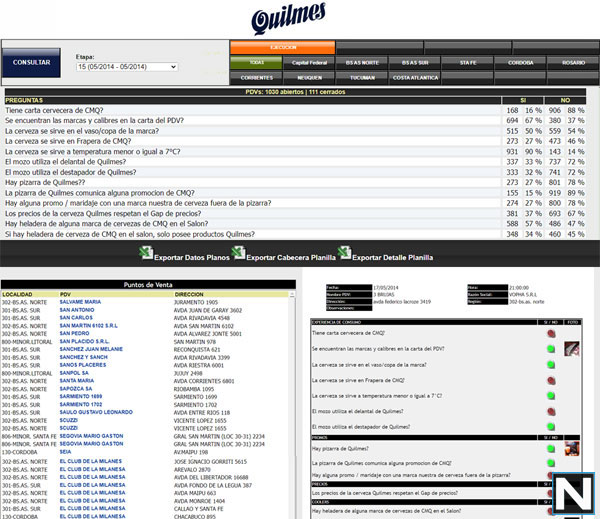
Task: Click the Quilmes logo at the top
Action: tap(289, 19)
